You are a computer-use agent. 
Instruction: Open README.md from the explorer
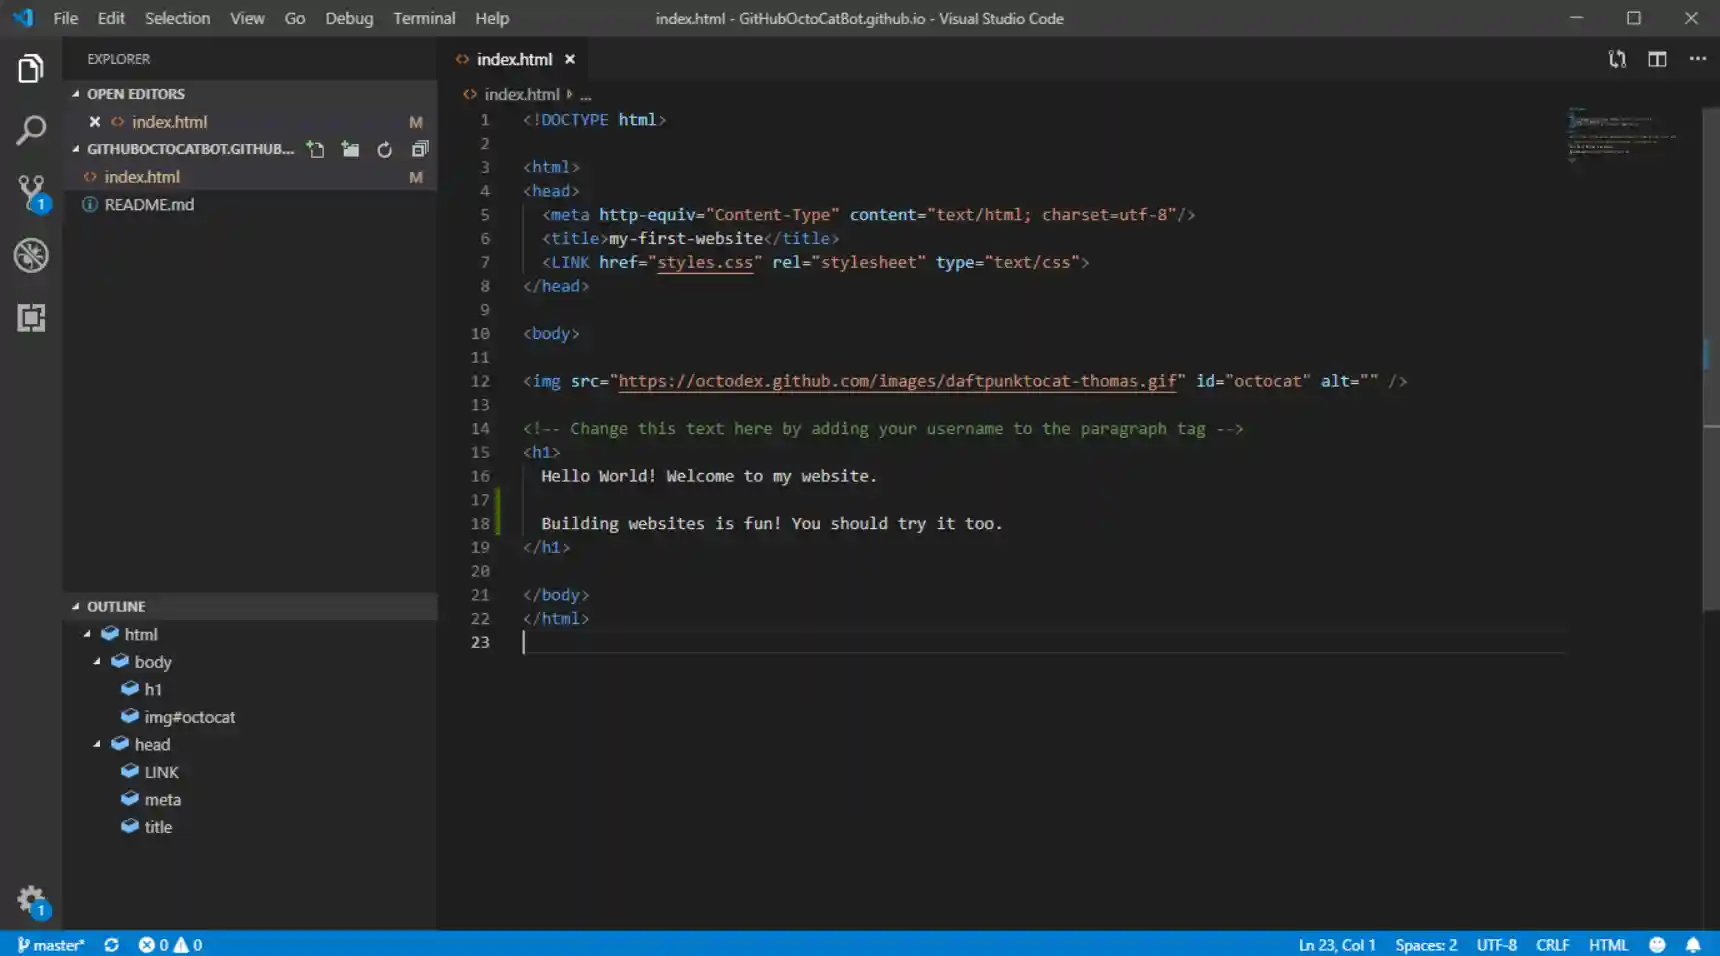(x=149, y=204)
